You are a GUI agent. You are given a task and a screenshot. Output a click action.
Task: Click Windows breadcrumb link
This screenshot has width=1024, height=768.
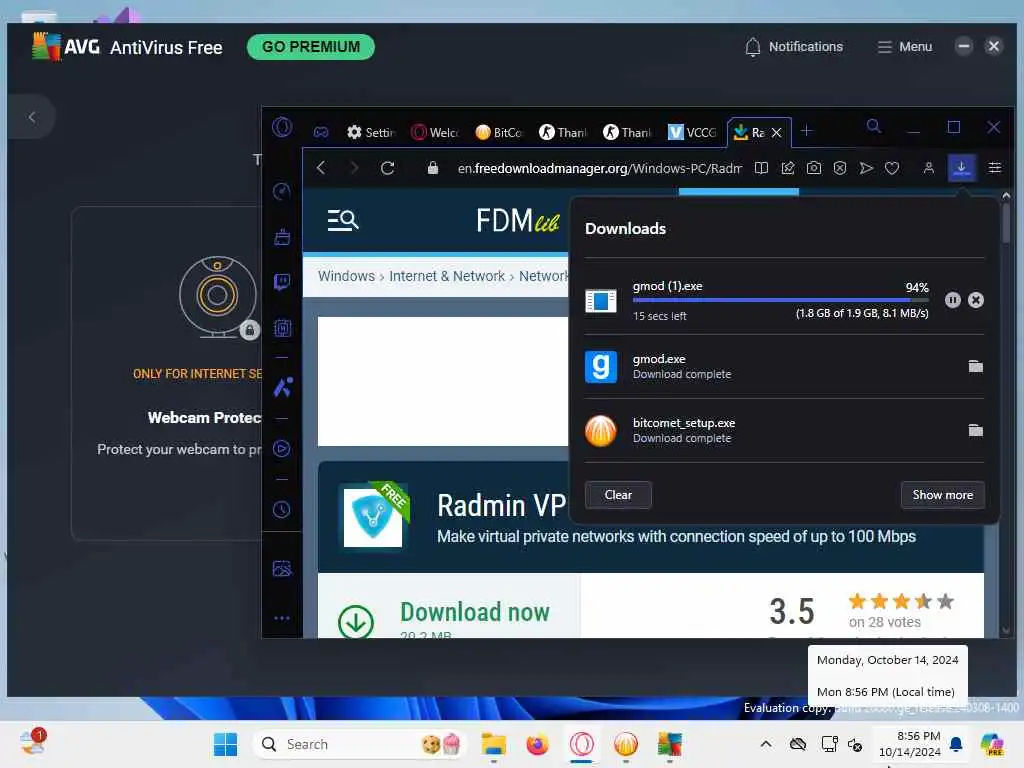click(x=346, y=276)
